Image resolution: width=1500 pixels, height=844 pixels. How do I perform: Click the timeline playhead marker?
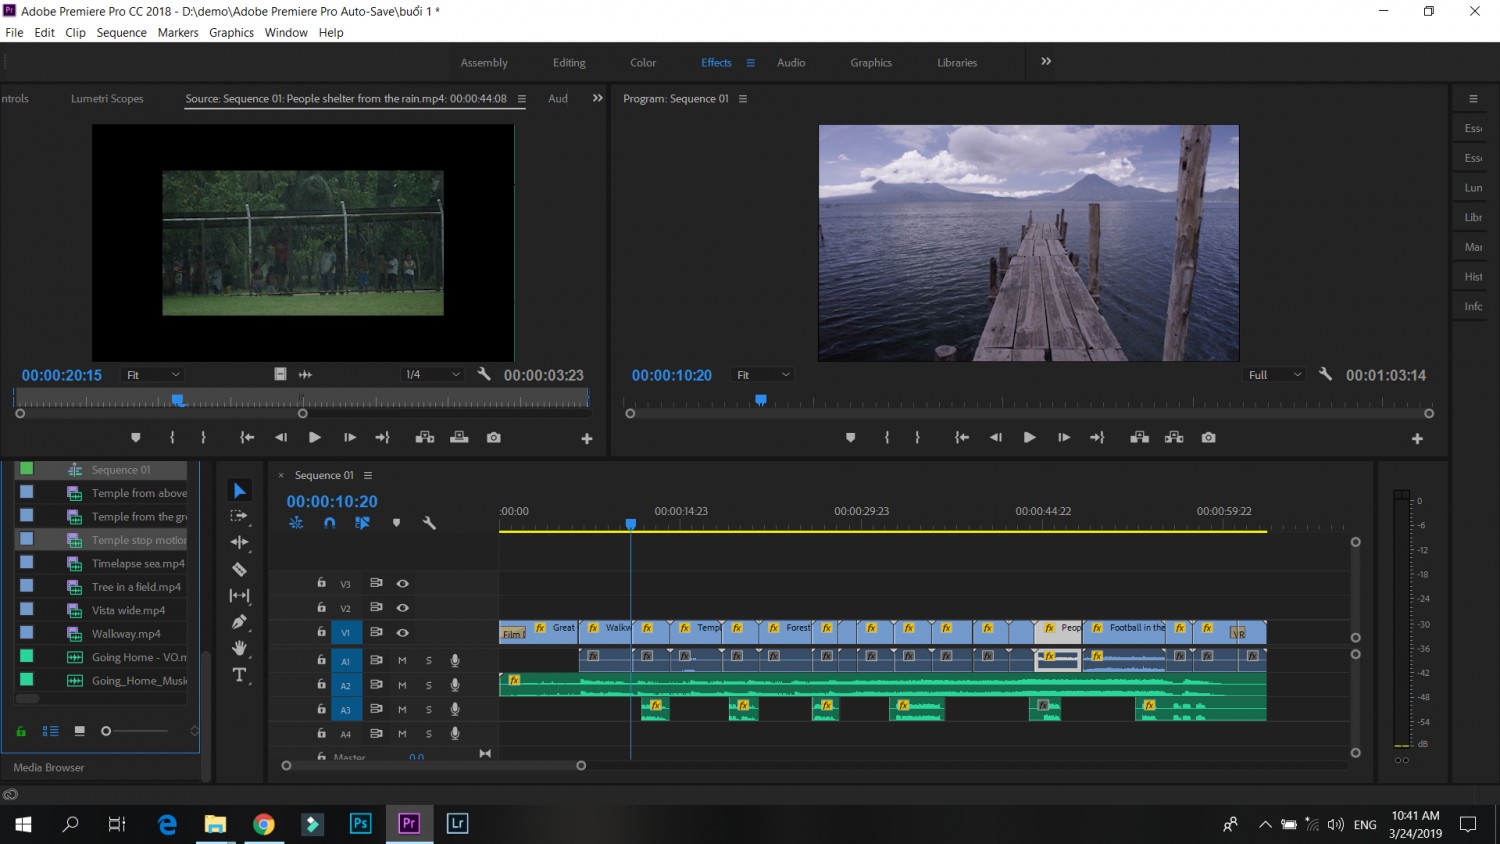[x=631, y=524]
